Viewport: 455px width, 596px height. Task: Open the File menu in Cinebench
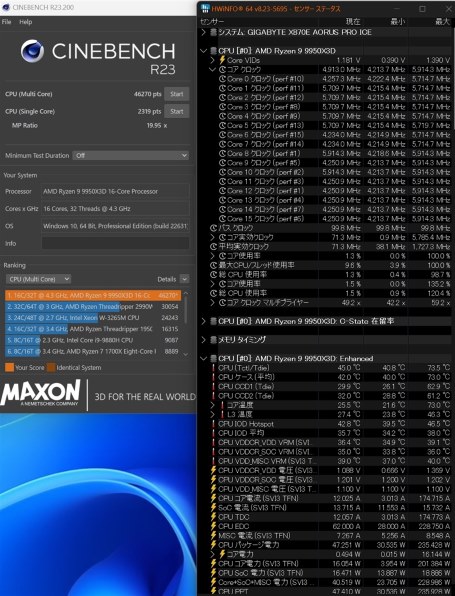(x=6, y=22)
